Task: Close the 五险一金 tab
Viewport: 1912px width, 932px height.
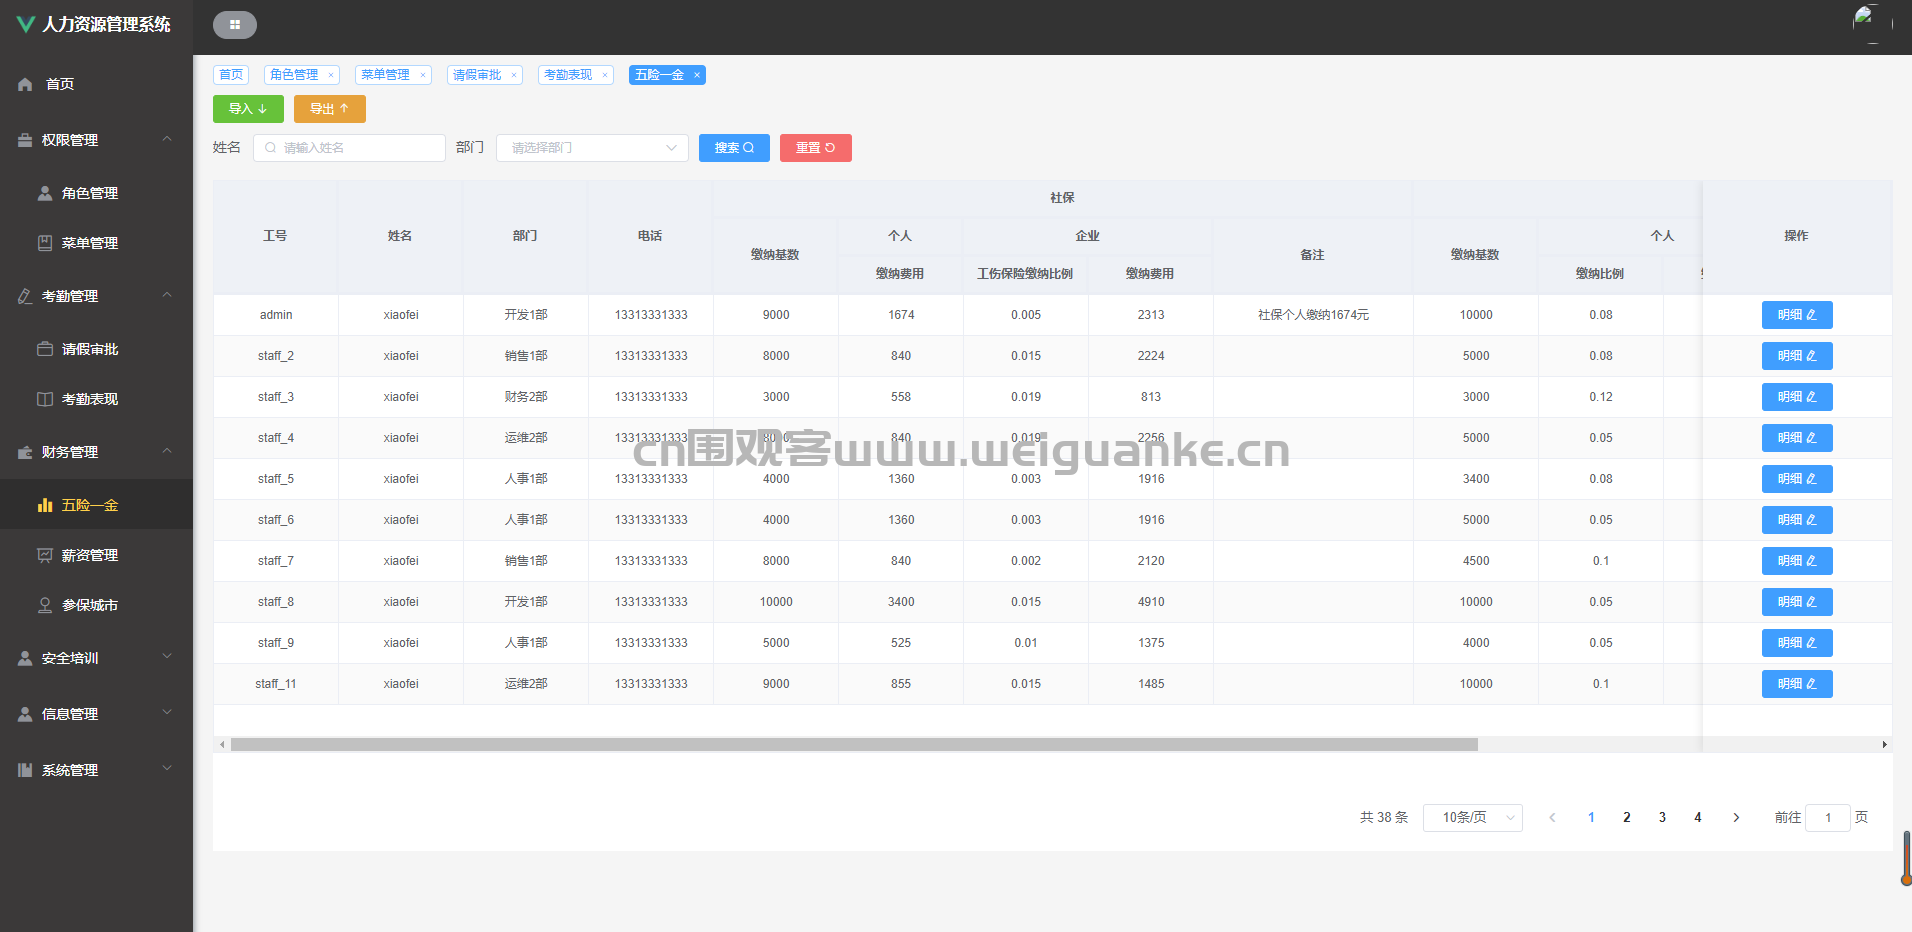Action: pyautogui.click(x=697, y=75)
